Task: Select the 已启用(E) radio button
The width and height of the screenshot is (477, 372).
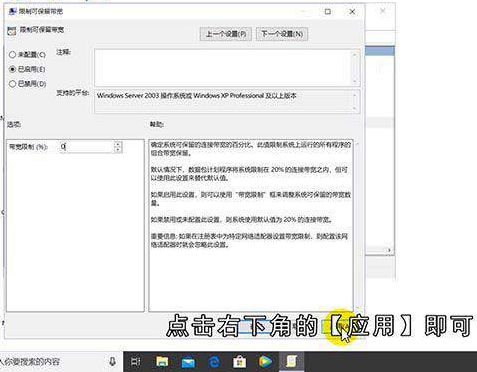Action: click(13, 69)
